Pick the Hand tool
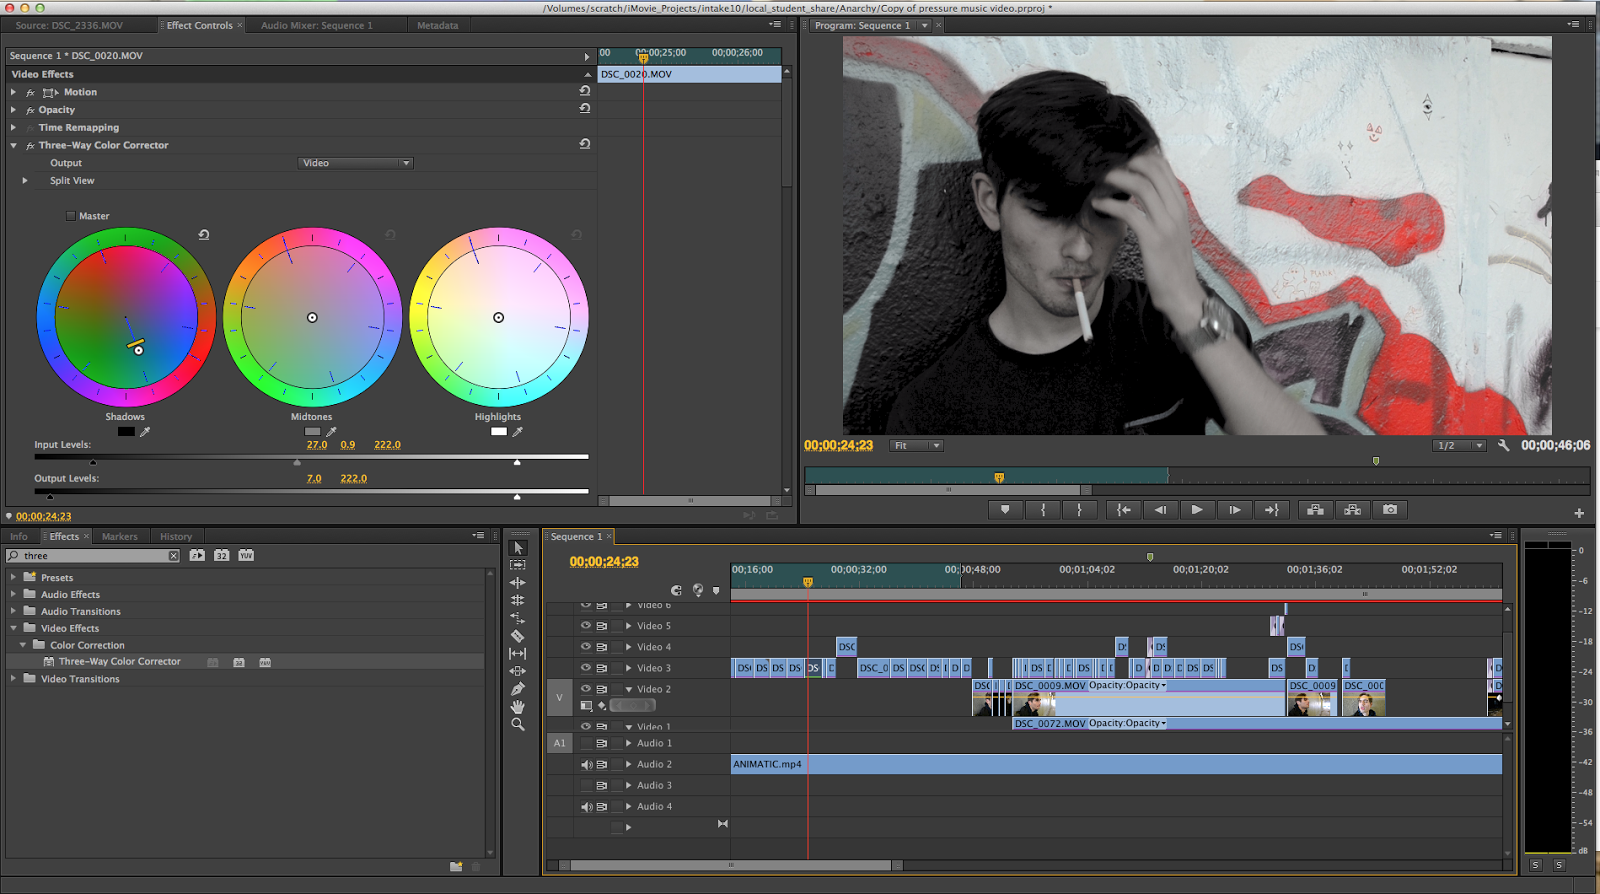1600x894 pixels. pyautogui.click(x=517, y=707)
